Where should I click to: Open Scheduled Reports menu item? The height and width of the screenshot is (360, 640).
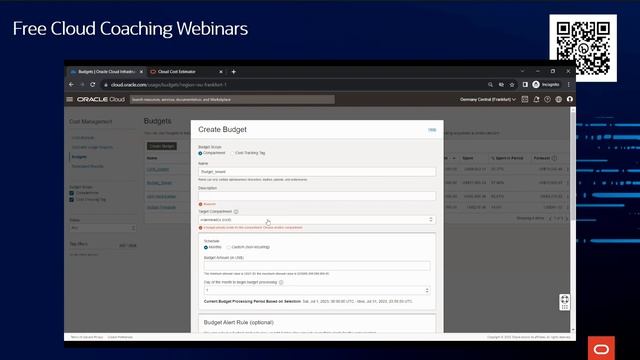coord(88,167)
